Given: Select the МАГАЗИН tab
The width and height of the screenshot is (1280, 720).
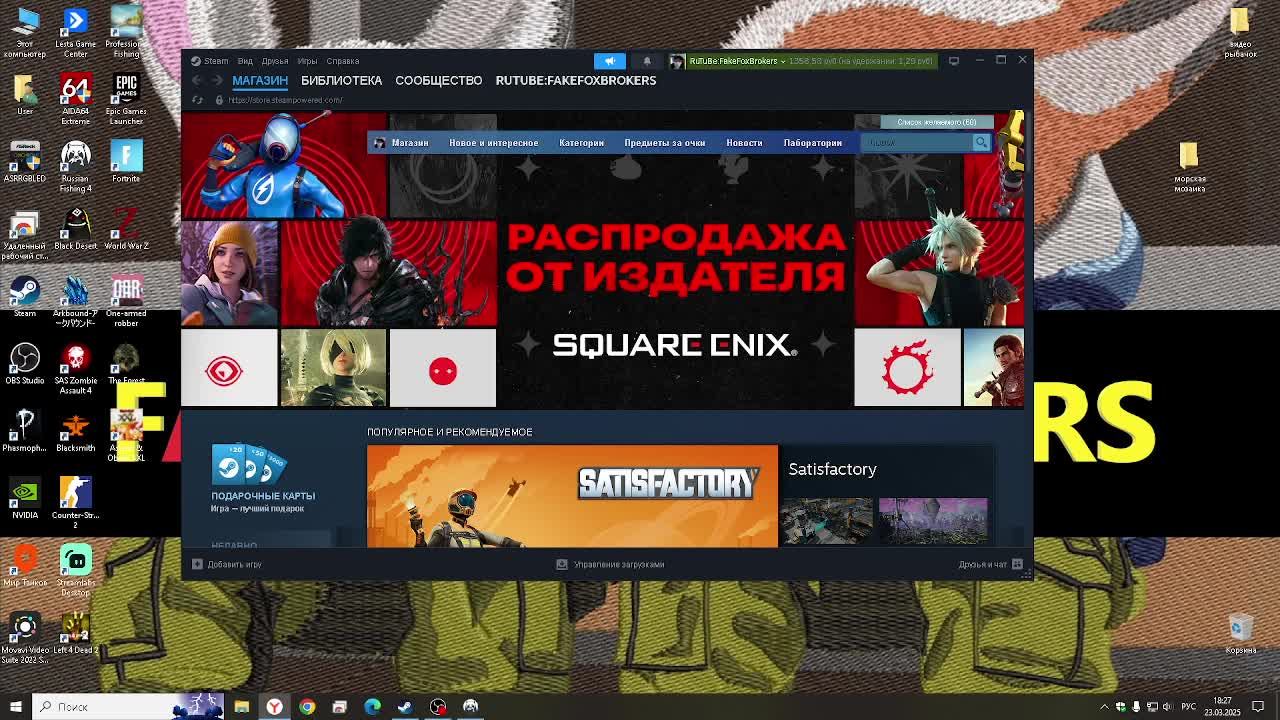Looking at the screenshot, I should pos(260,80).
